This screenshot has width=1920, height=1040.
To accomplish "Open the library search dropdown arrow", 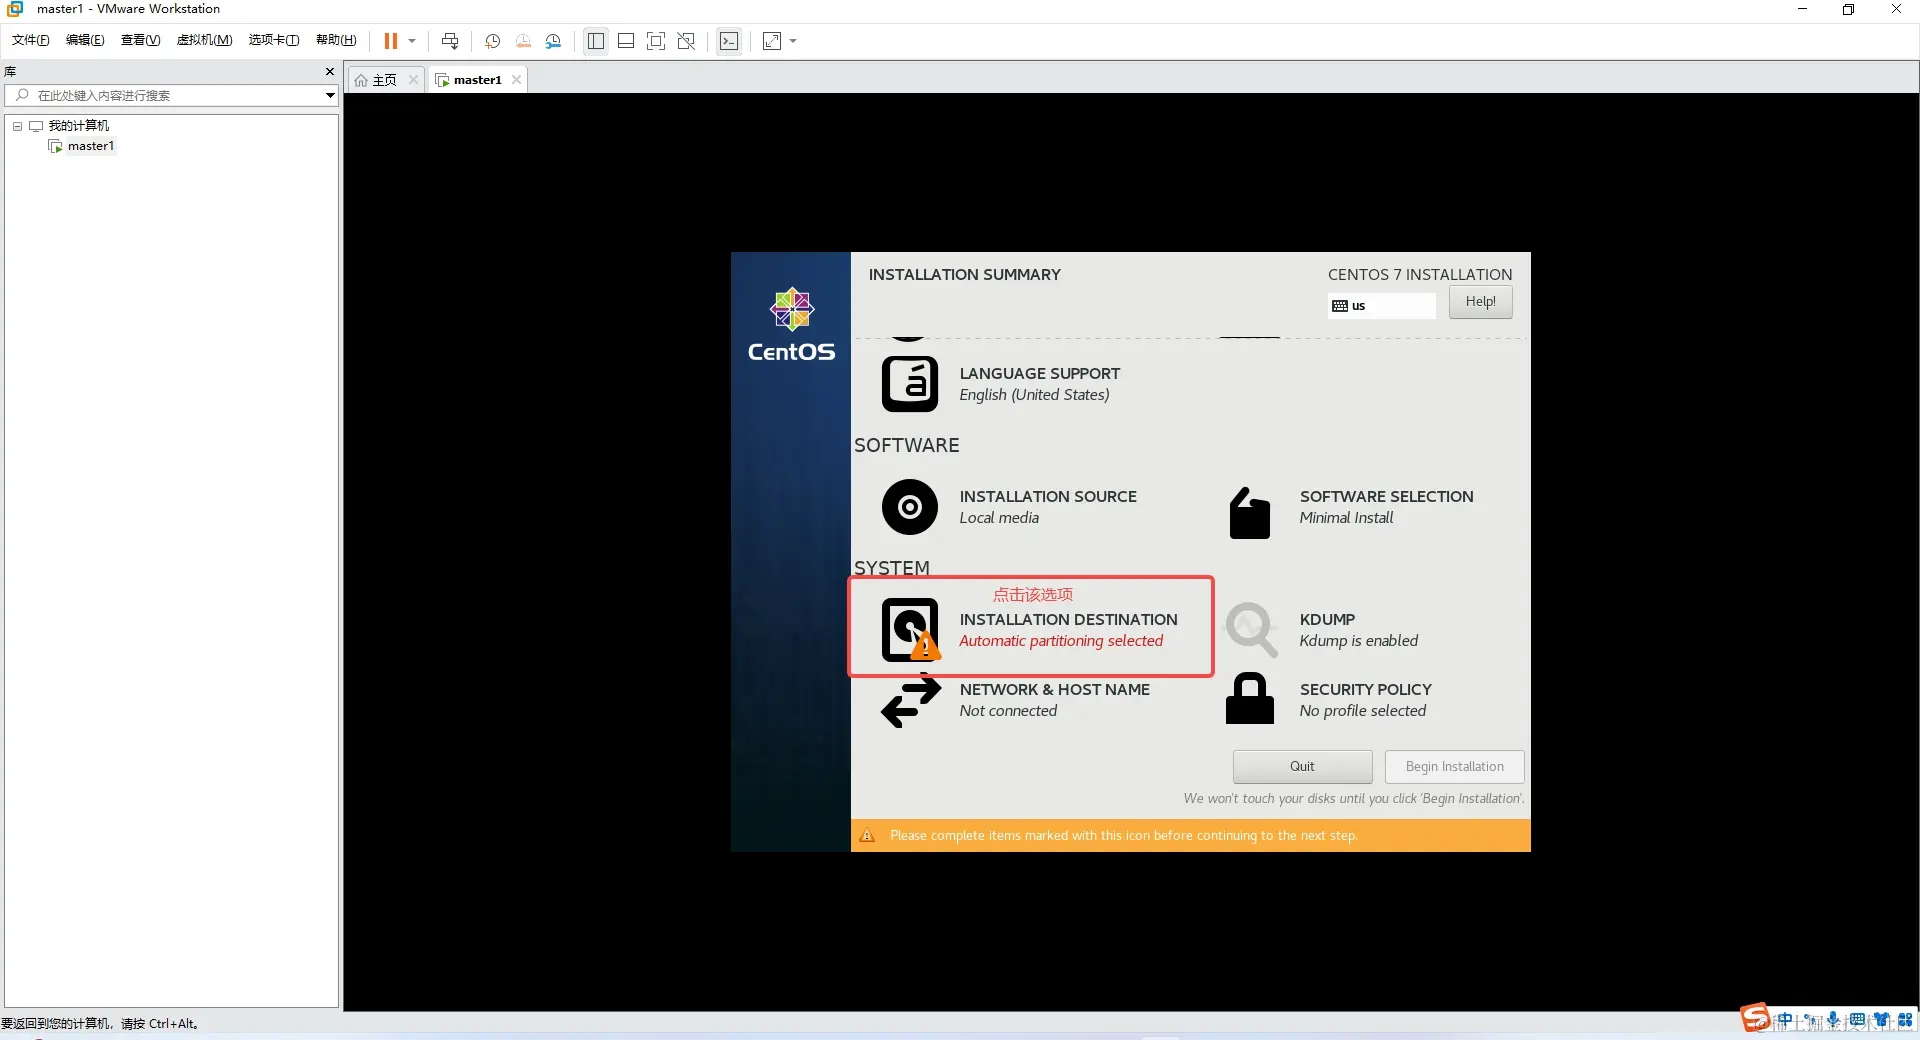I will tap(330, 95).
